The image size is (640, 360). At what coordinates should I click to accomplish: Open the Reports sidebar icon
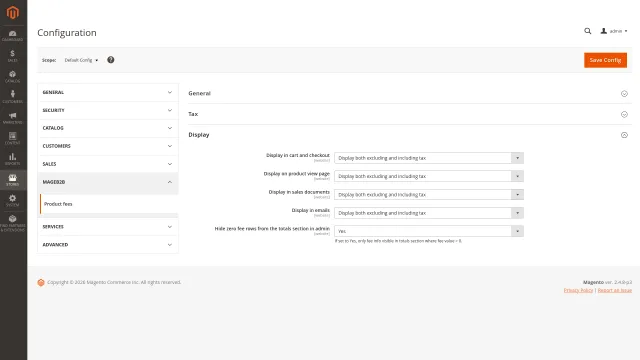(x=13, y=159)
